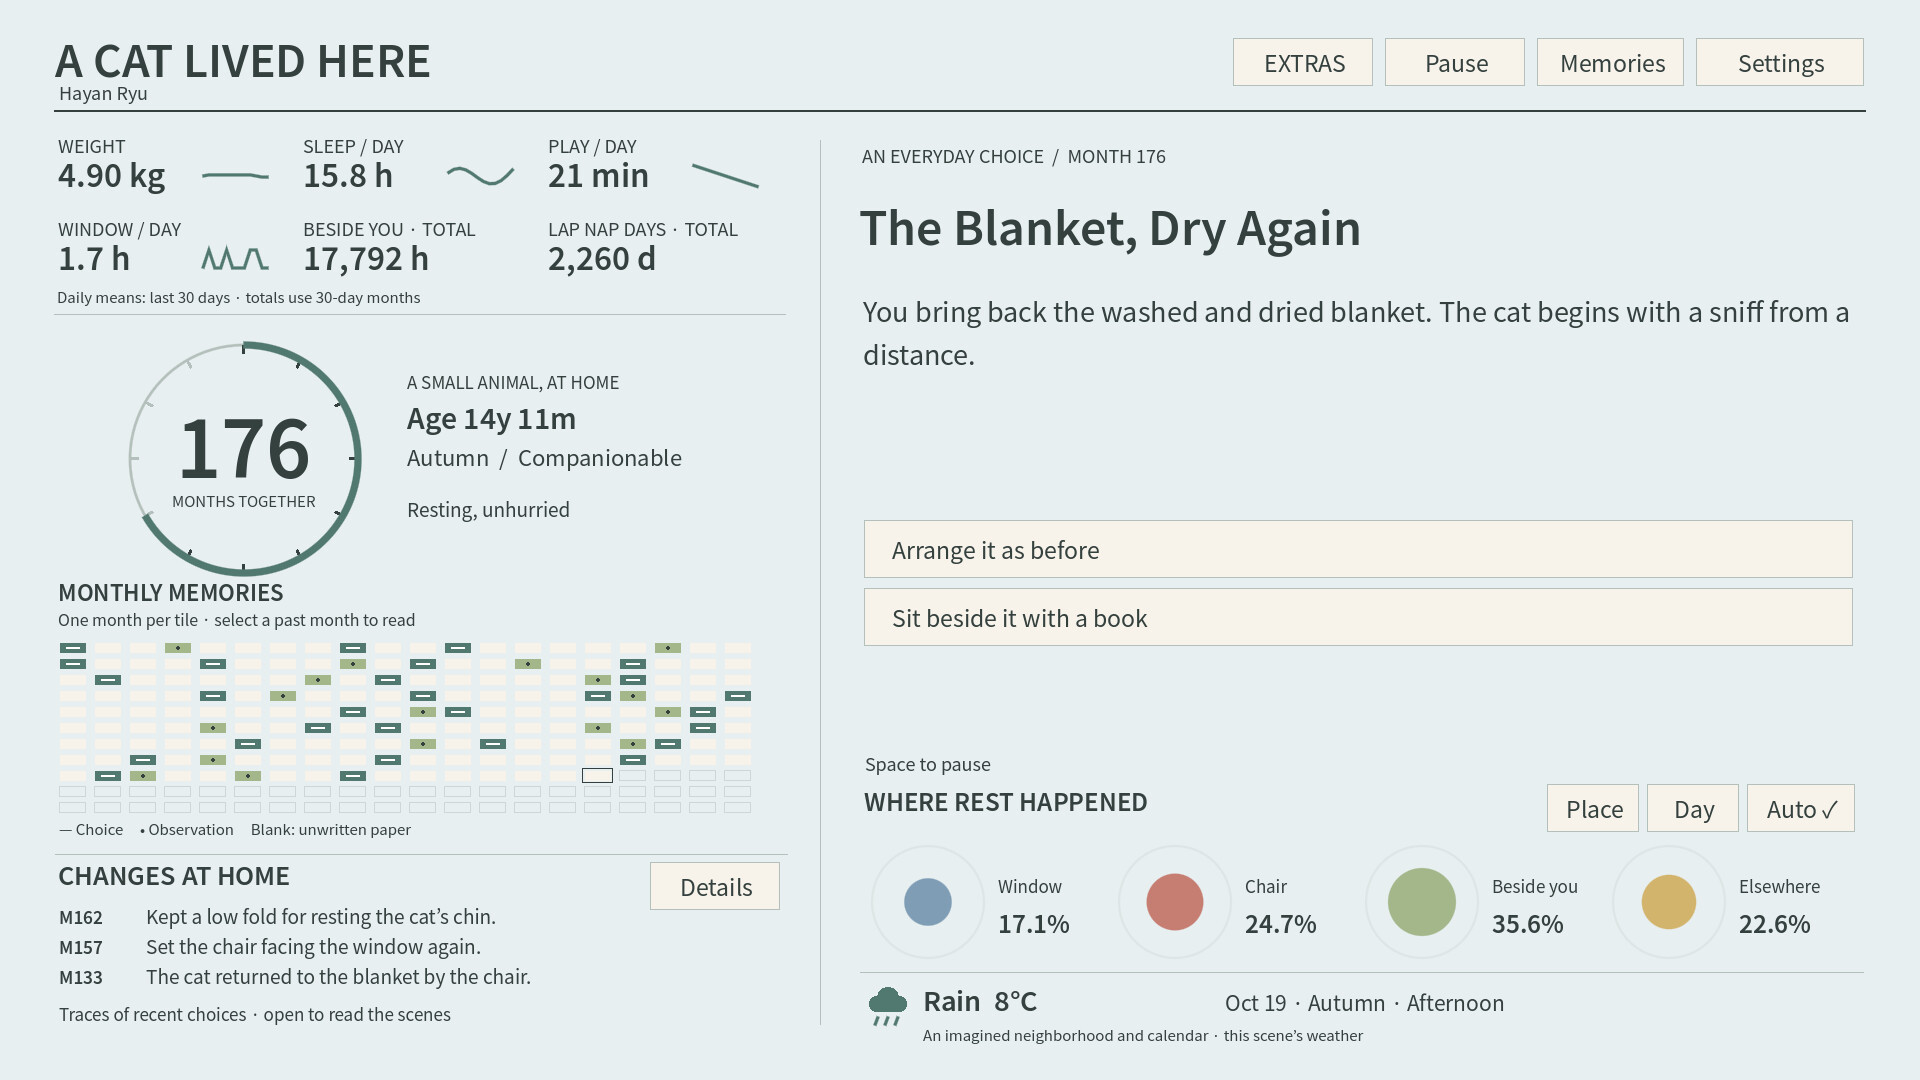
Task: Click the play per day sparkline
Action: 725,176
